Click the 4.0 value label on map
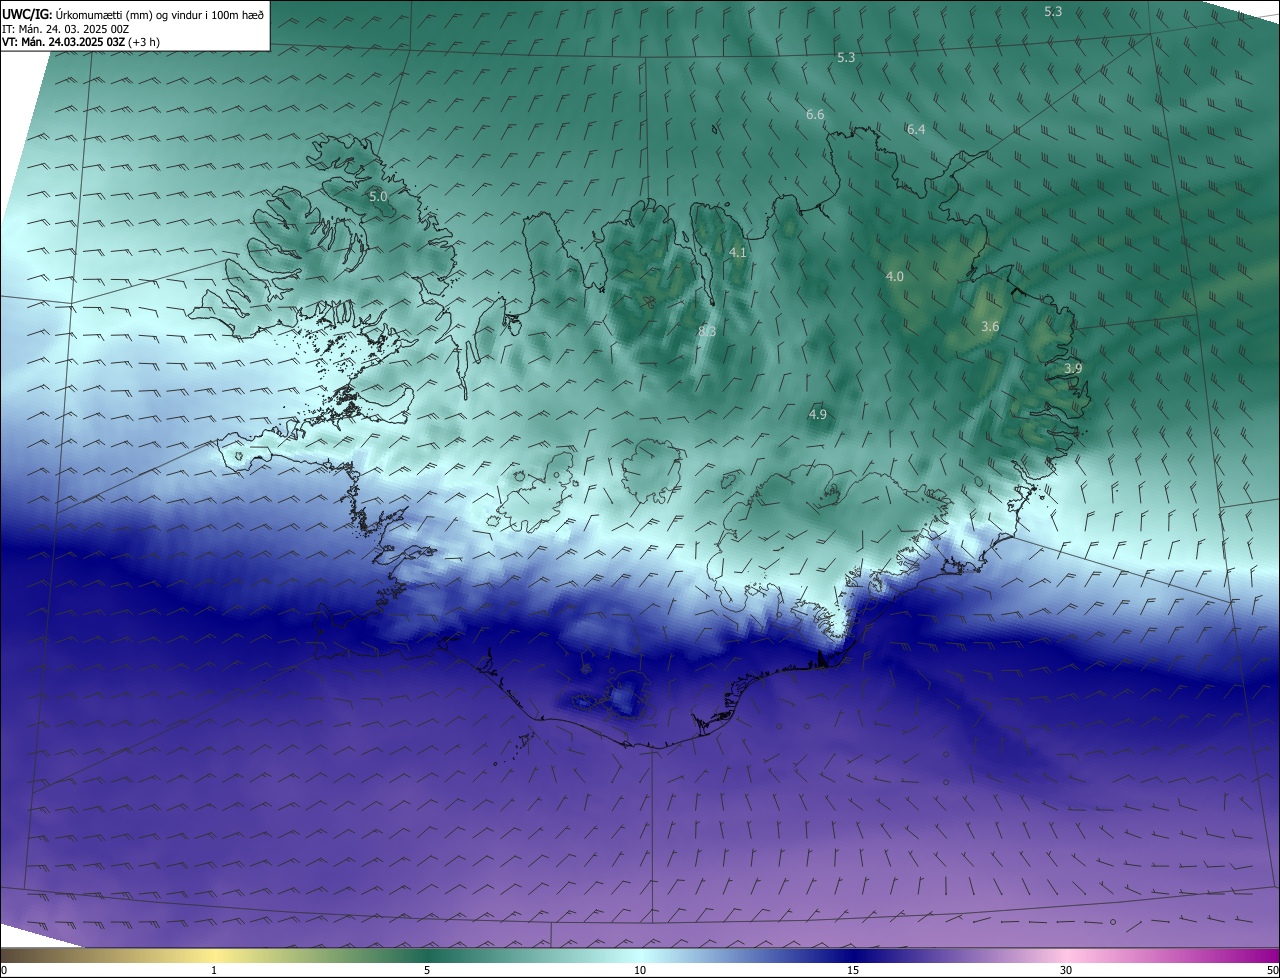The height and width of the screenshot is (978, 1280). click(x=895, y=276)
